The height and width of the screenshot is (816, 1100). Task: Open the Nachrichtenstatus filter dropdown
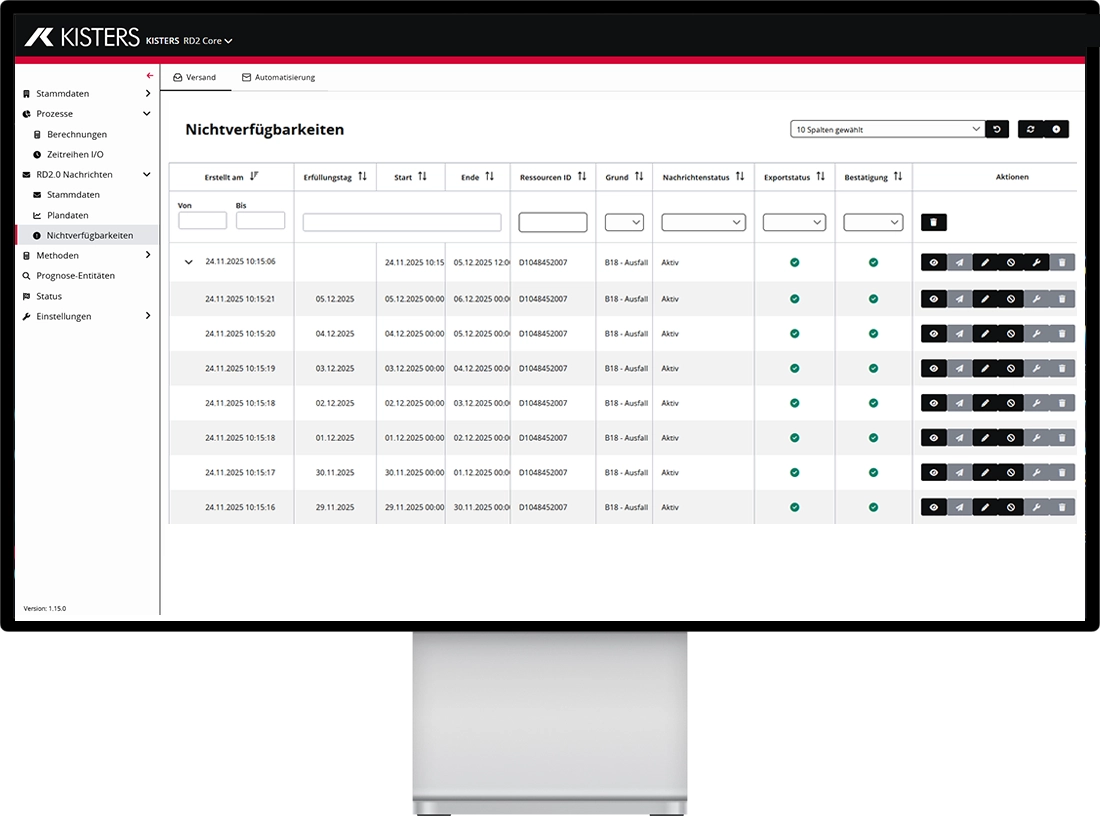703,222
